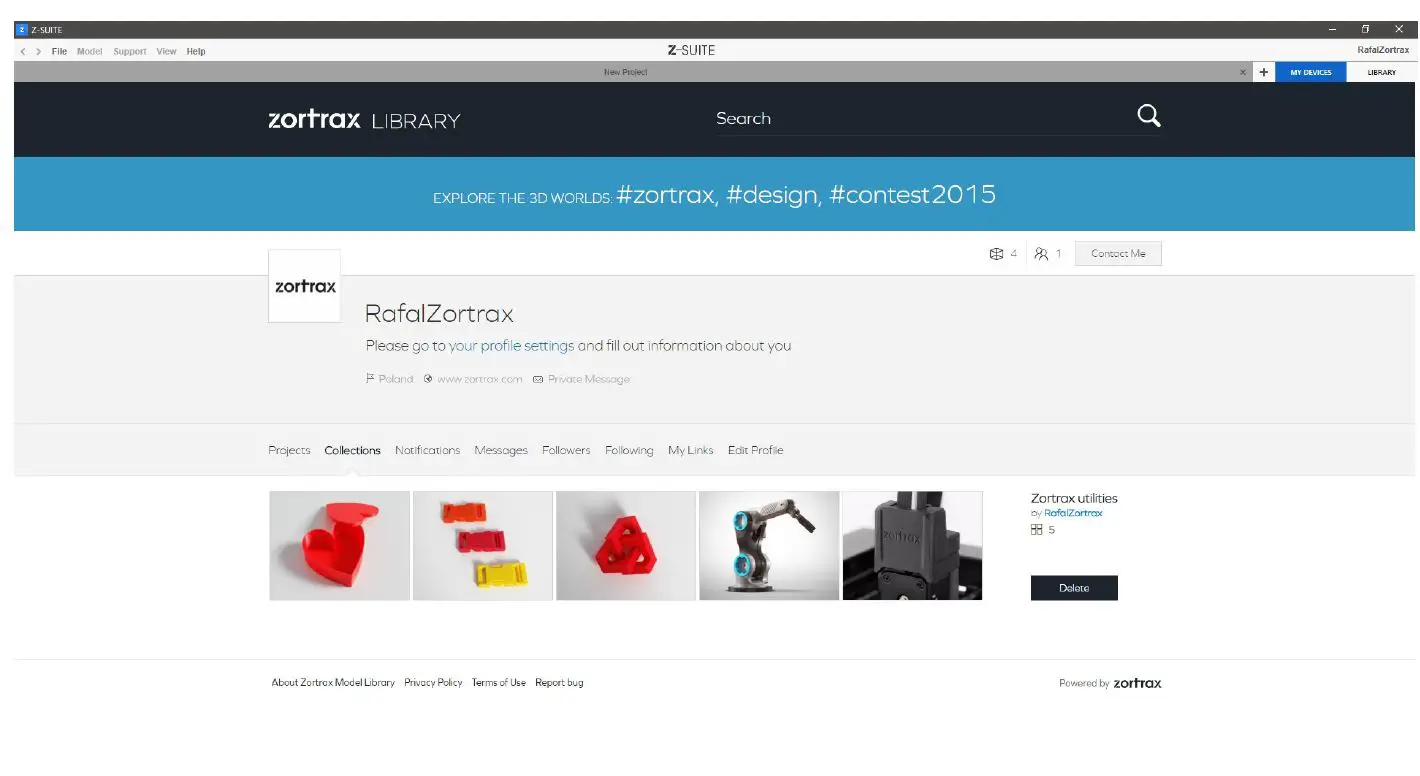Click the cube icon showing 4 projects
Viewport: 1420px width, 776px height.
pyautogui.click(x=993, y=253)
